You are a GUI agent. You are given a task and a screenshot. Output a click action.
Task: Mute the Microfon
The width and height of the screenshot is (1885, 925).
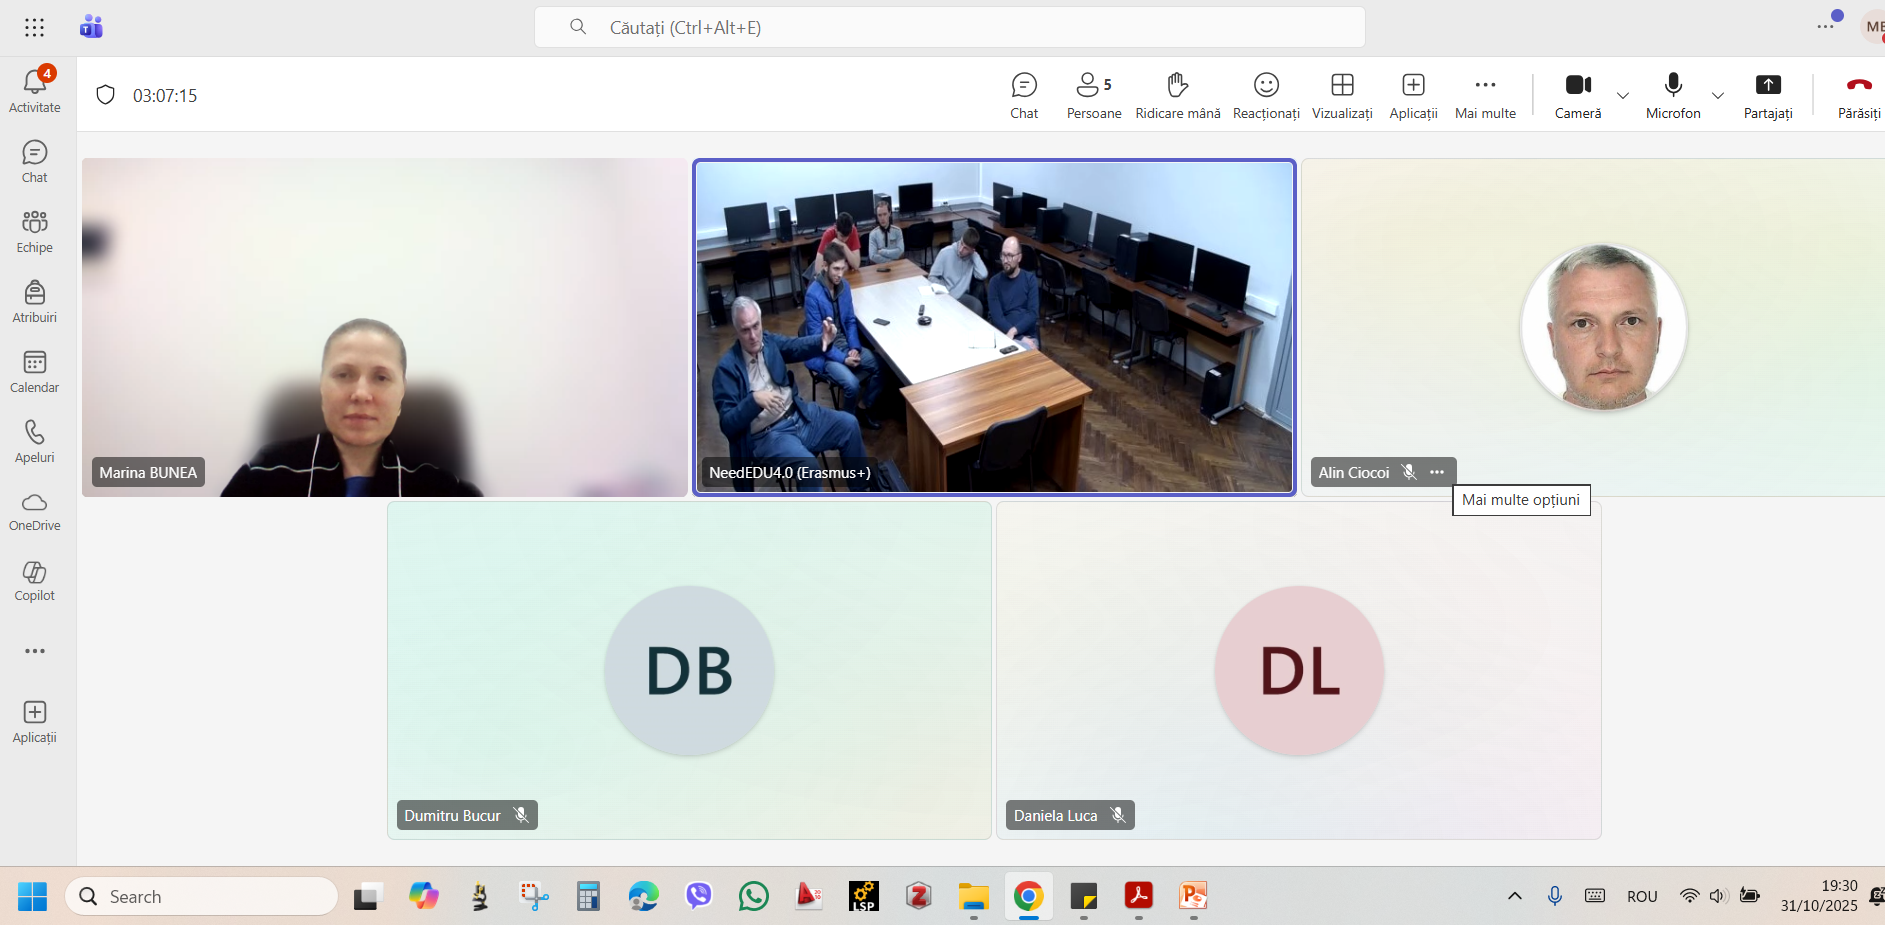click(x=1673, y=95)
